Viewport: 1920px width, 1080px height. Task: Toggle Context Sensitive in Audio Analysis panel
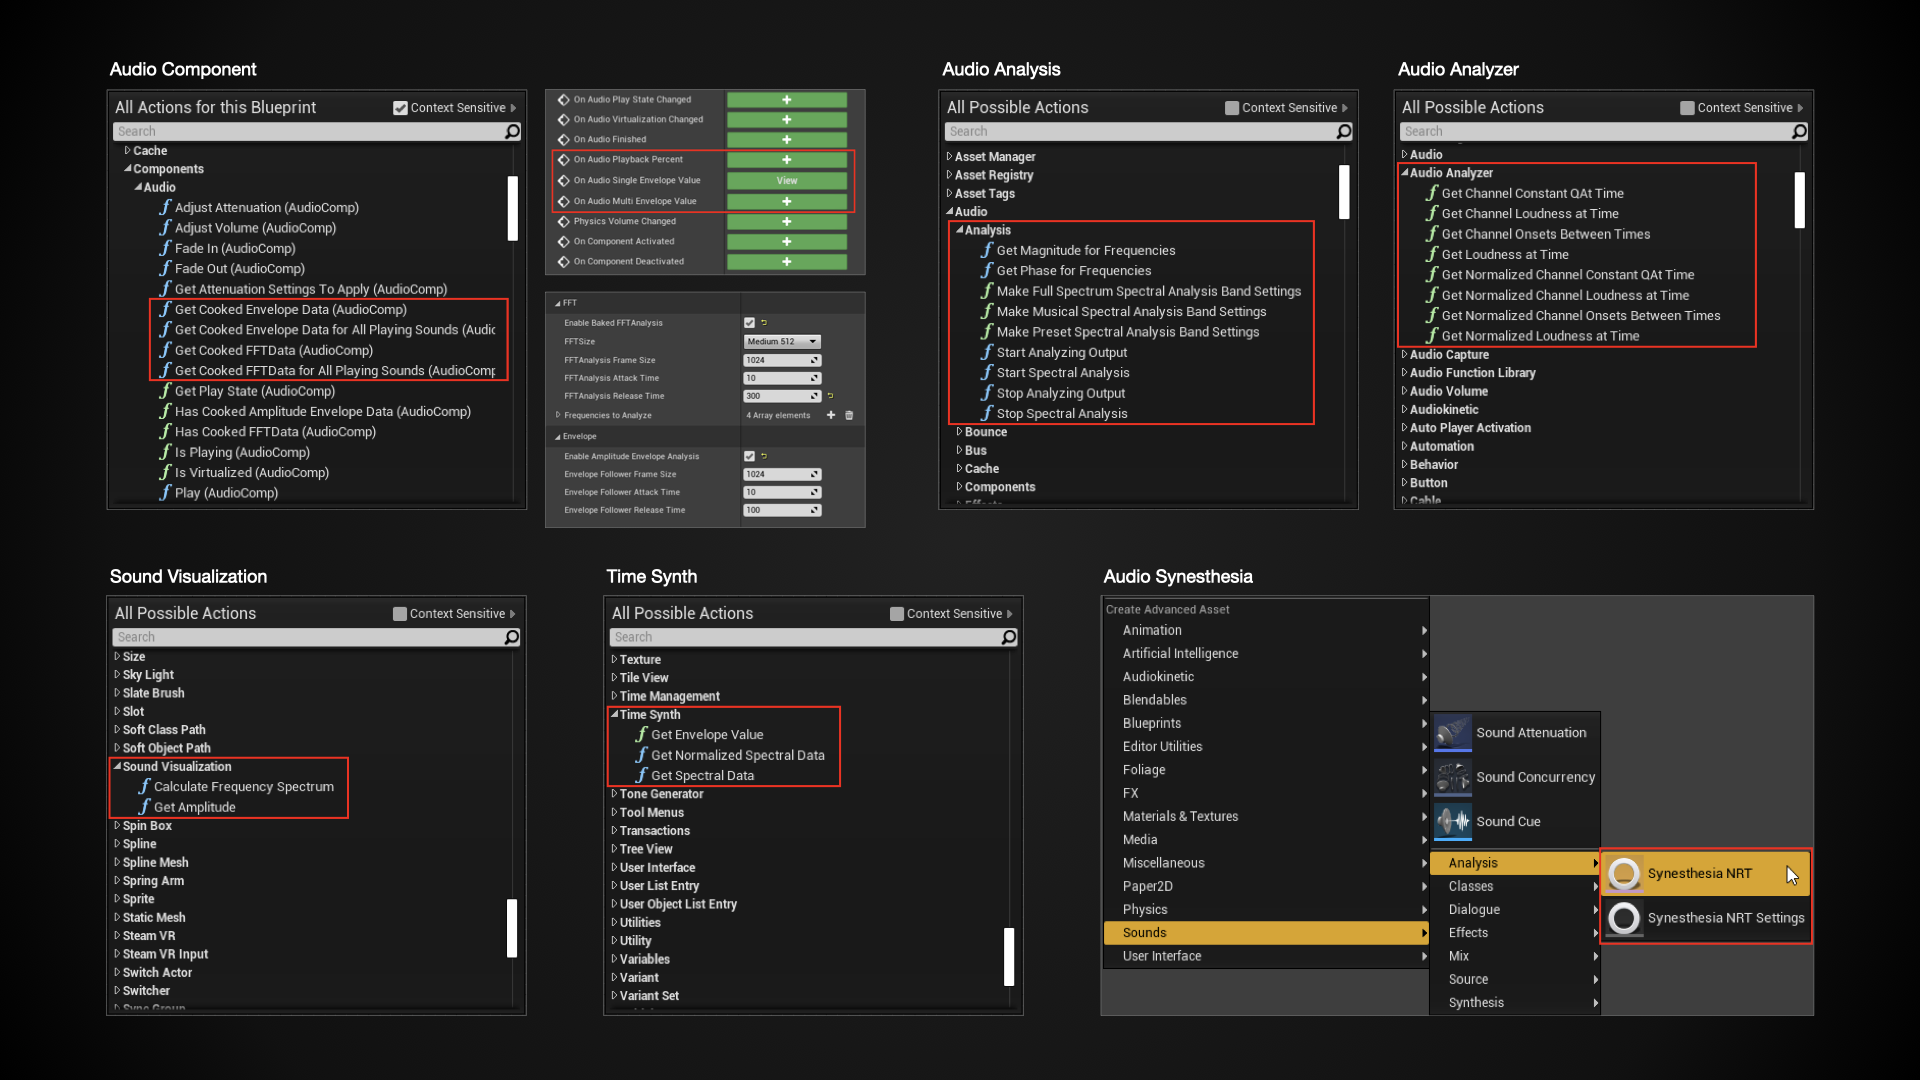[1232, 108]
